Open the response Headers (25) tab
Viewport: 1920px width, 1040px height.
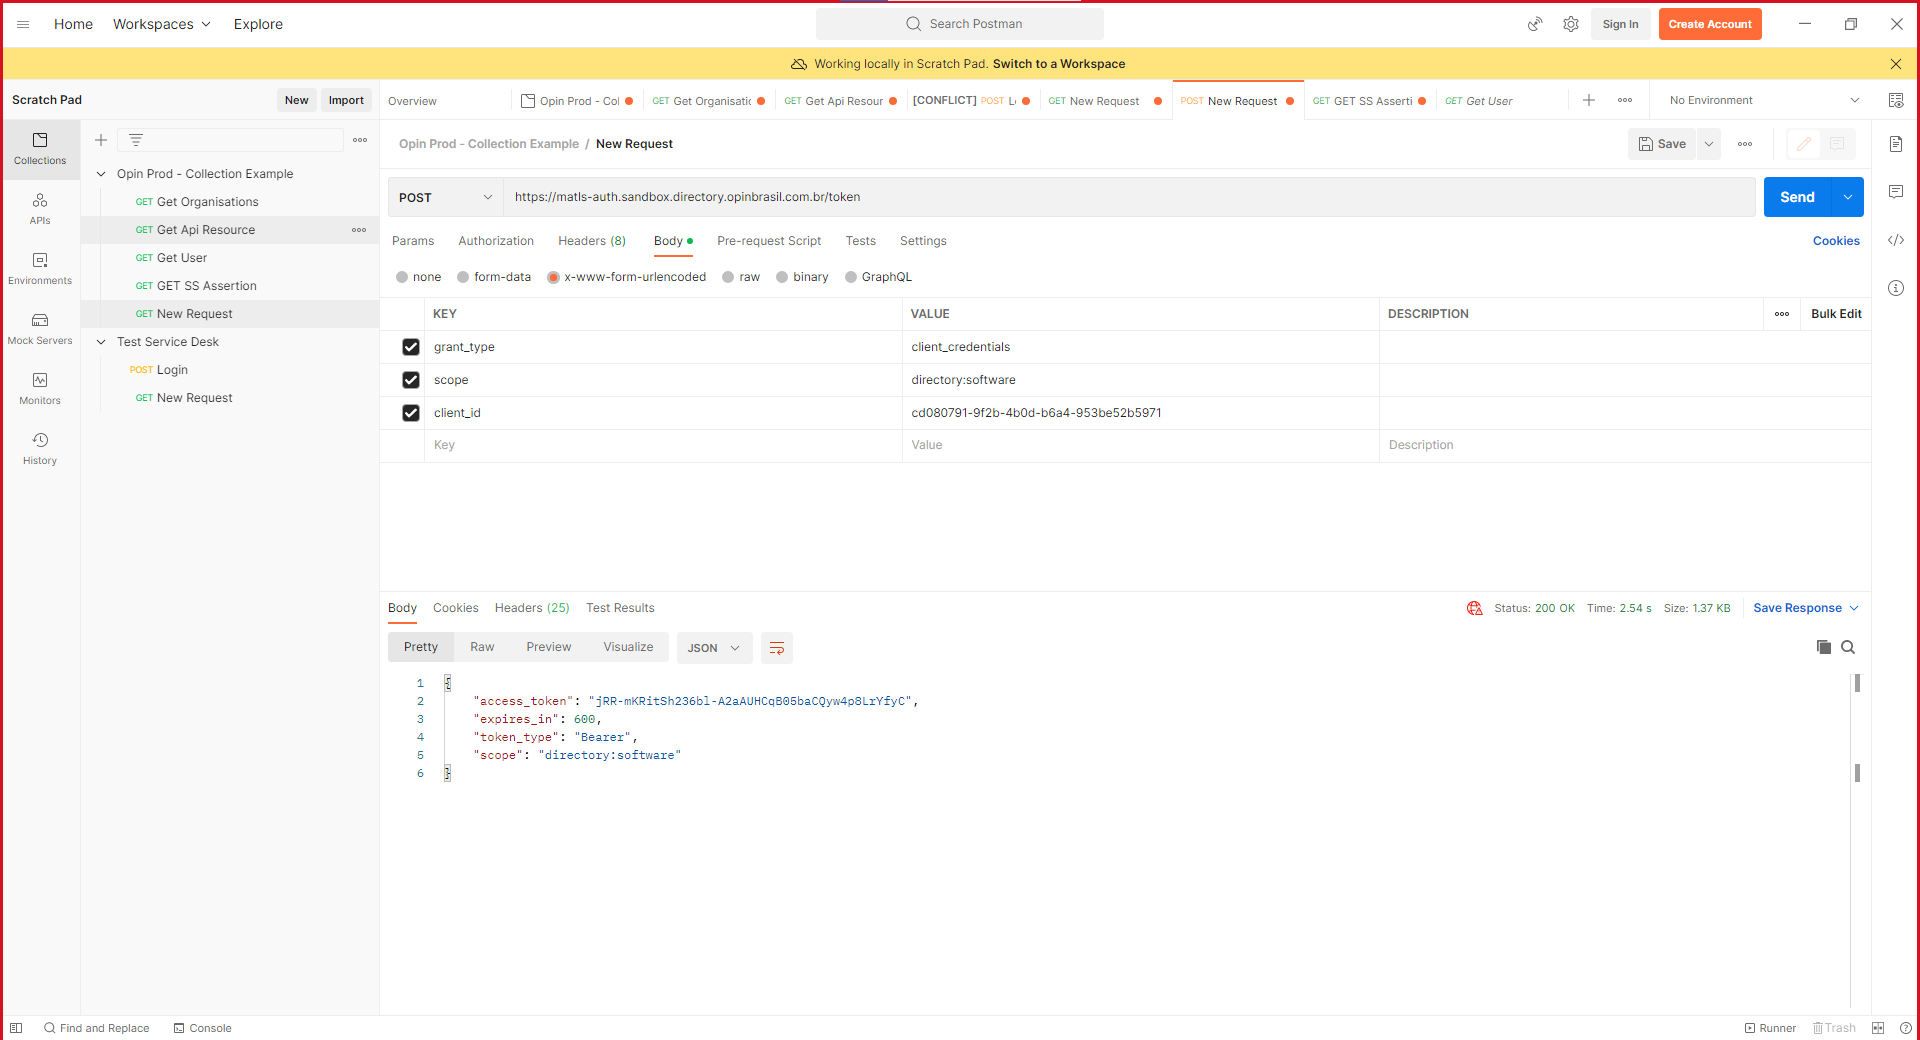pos(532,608)
